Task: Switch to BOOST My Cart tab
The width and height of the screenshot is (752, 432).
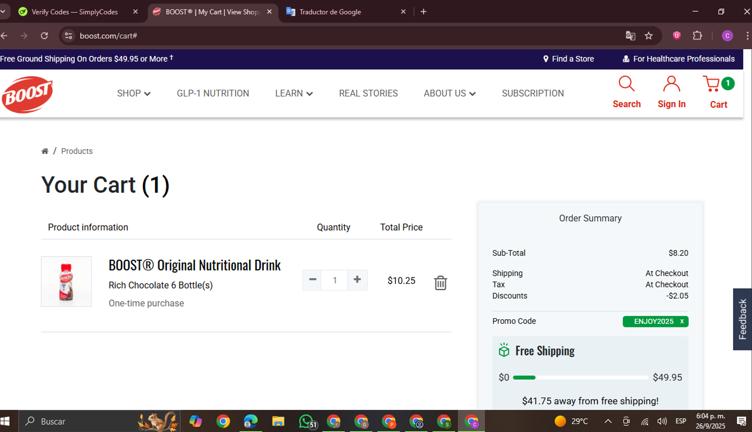Action: 211,12
